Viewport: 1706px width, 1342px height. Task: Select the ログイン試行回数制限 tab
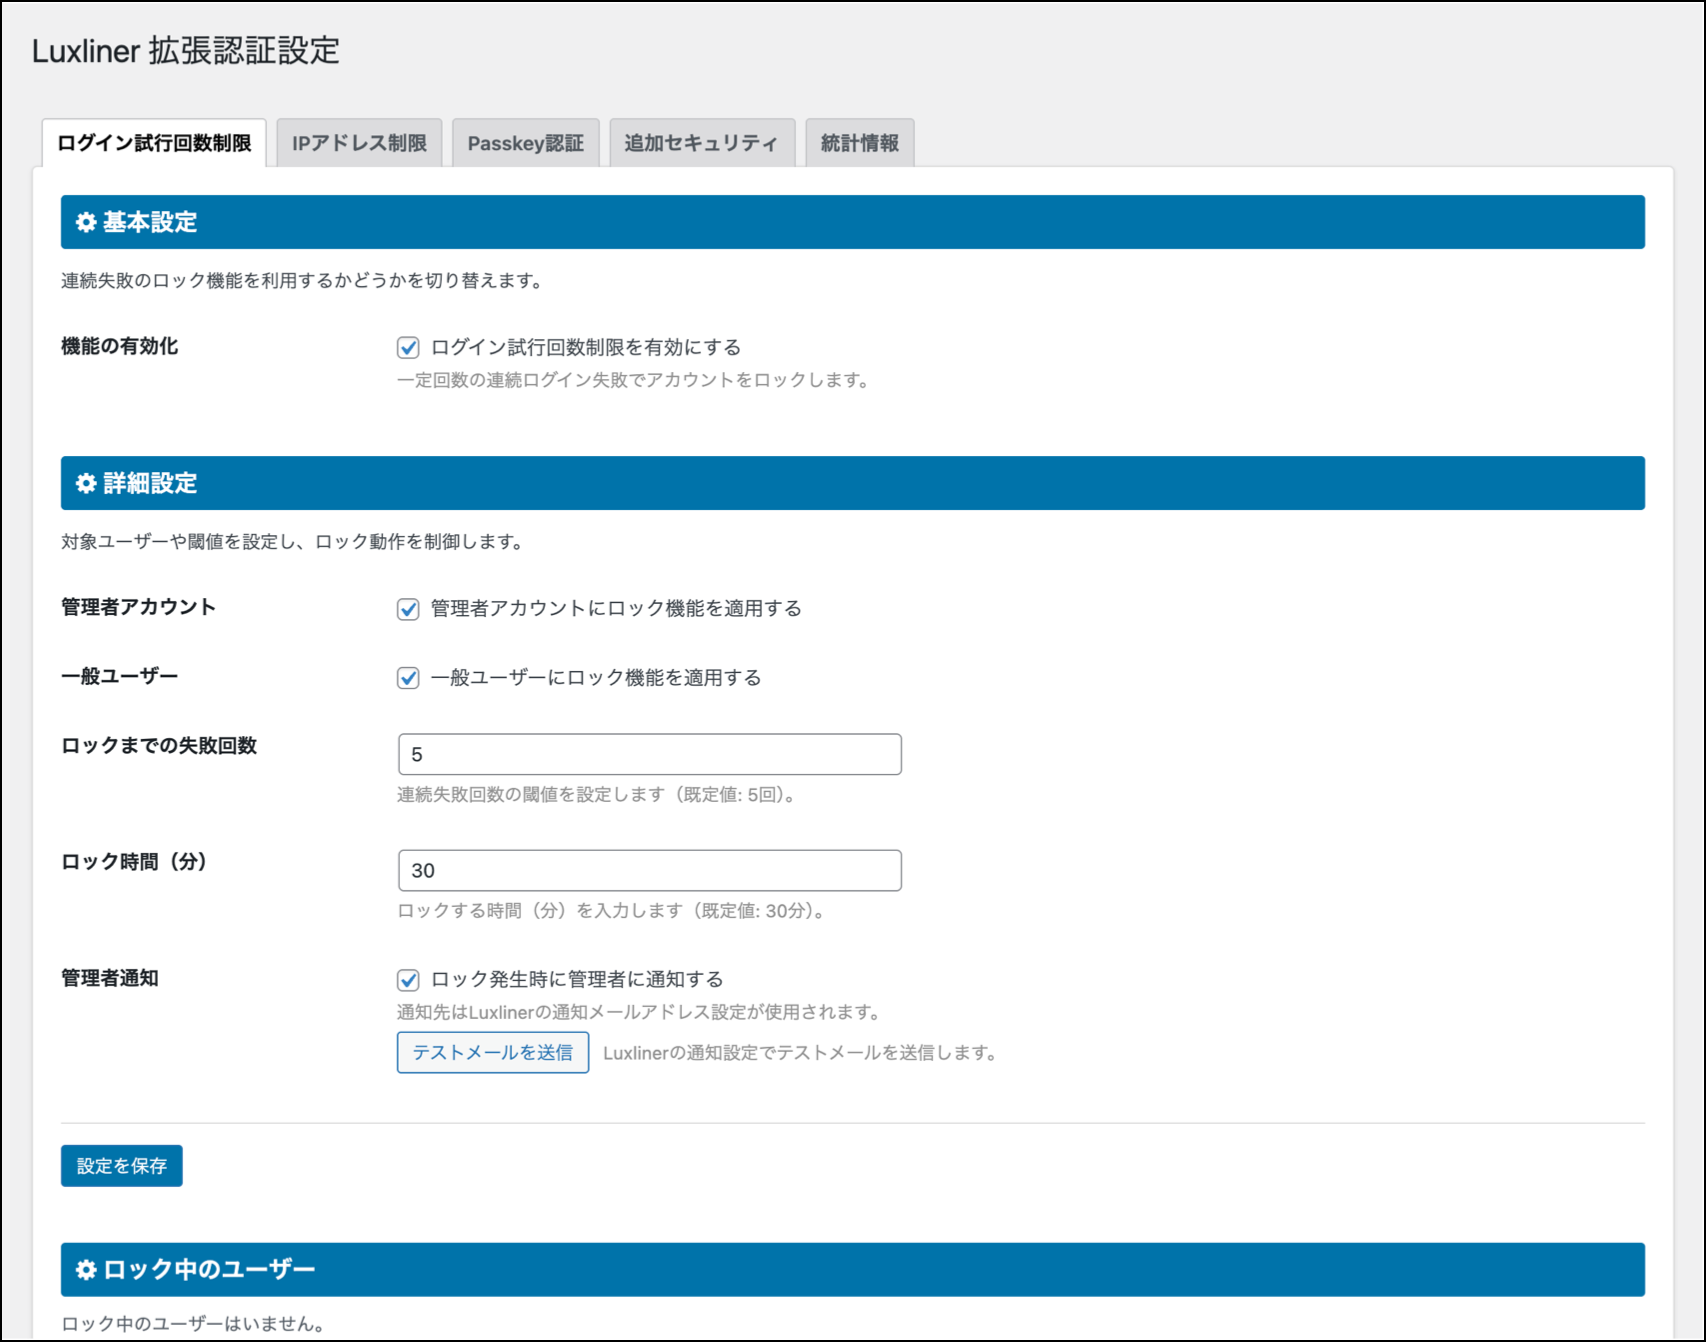(154, 143)
